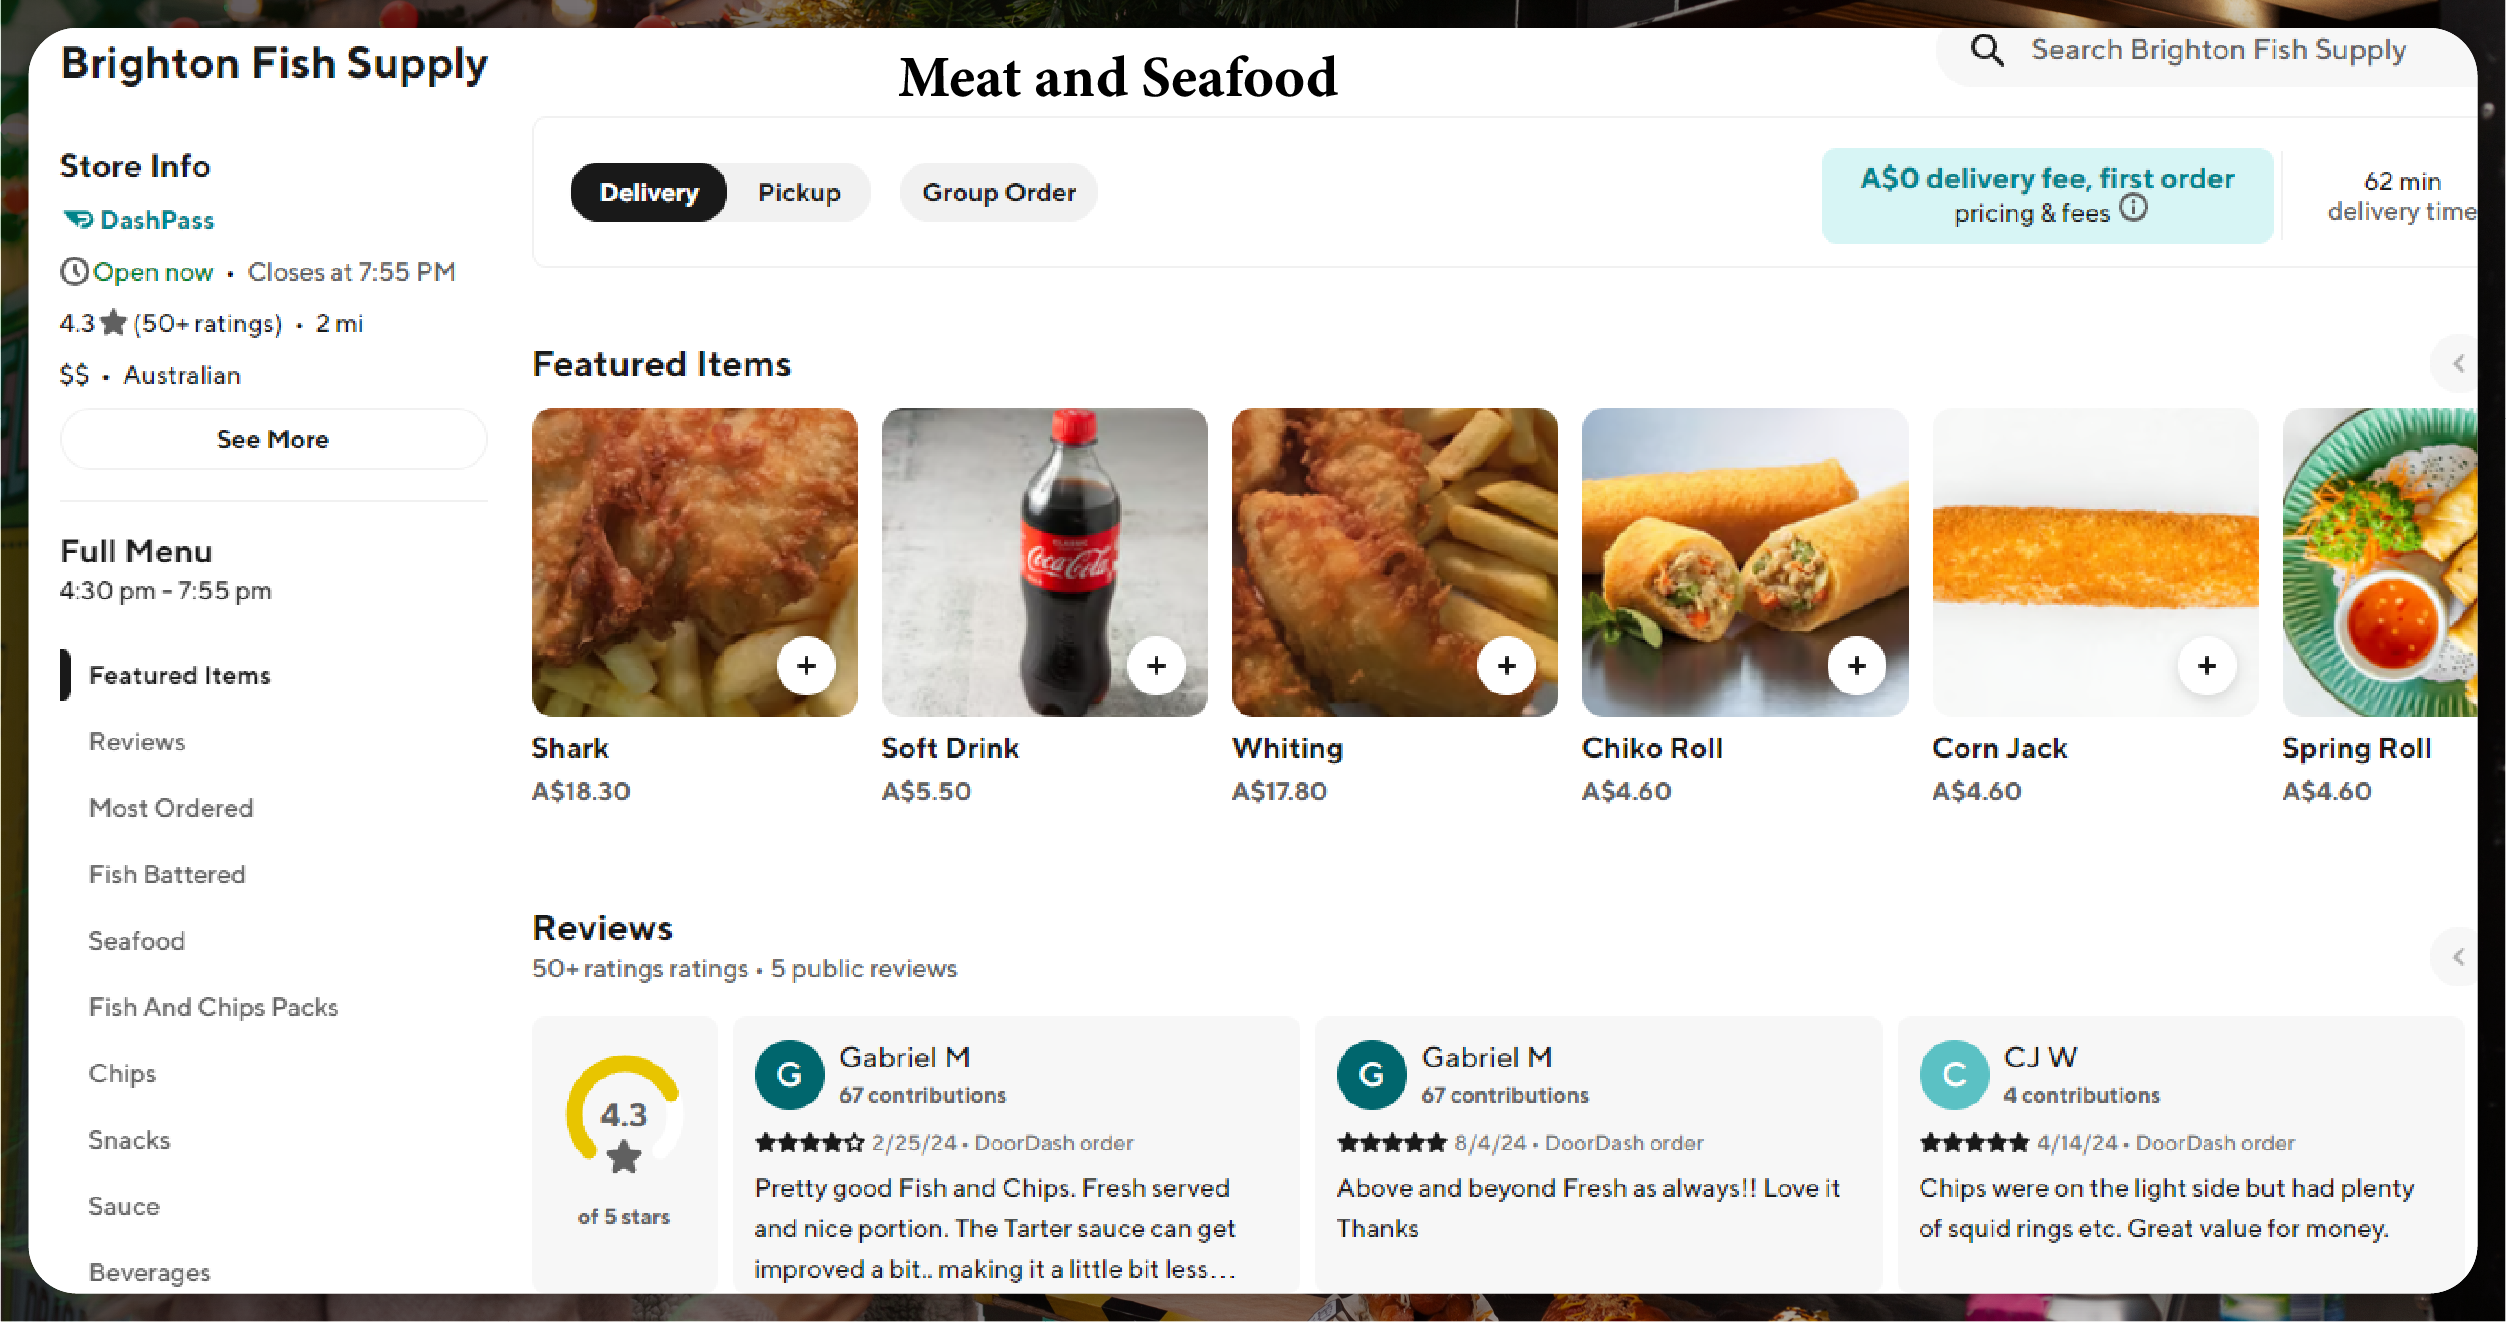Add Corn Jack using plus icon
The width and height of the screenshot is (2506, 1323).
pyautogui.click(x=2206, y=665)
